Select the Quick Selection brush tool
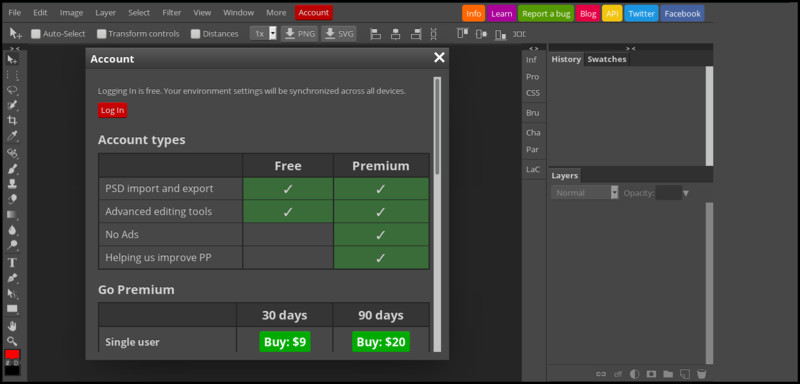Screen dimensions: 800x384 click(12, 105)
